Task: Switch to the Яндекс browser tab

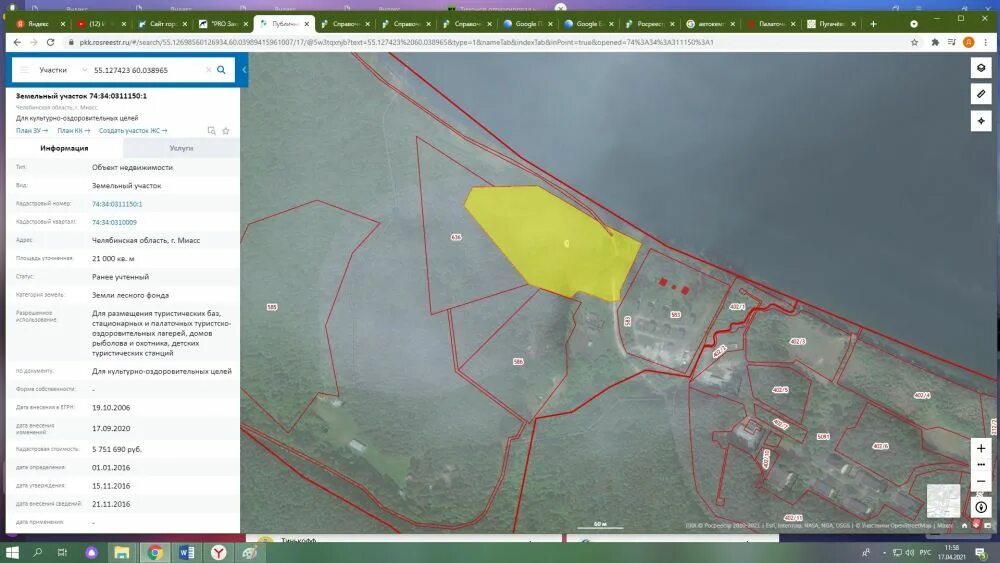Action: point(40,24)
